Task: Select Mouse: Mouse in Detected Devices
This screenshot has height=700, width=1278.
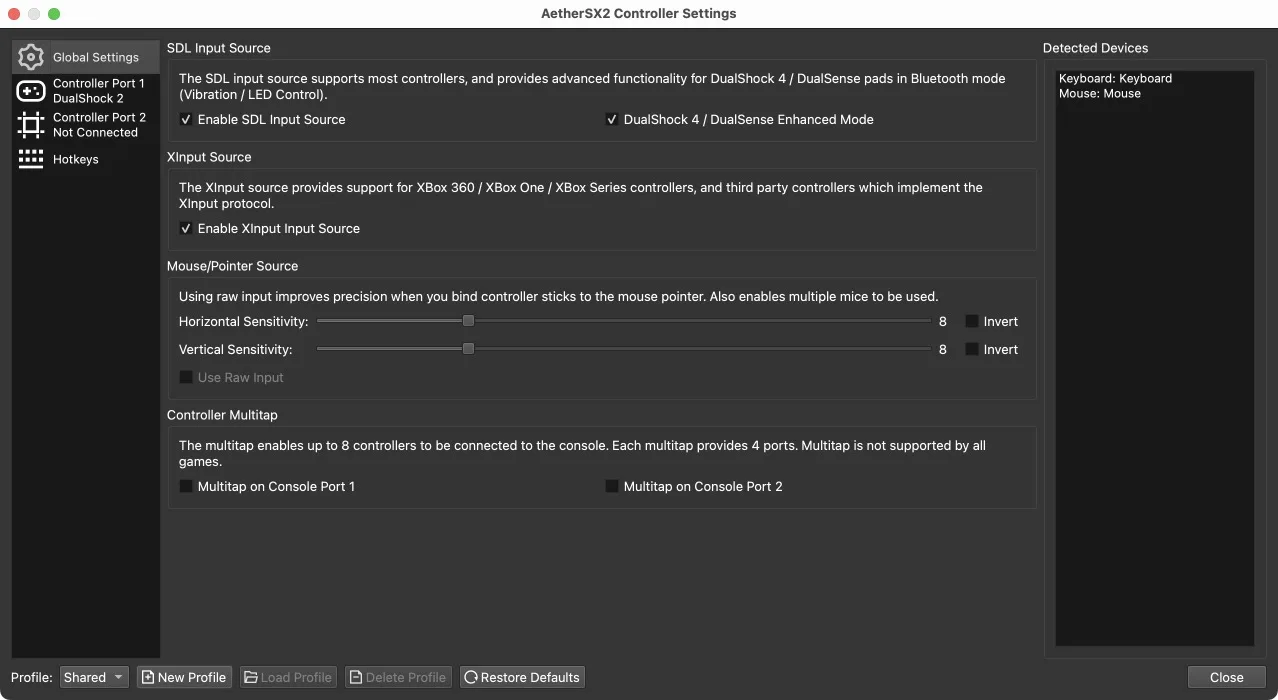Action: pos(1099,94)
